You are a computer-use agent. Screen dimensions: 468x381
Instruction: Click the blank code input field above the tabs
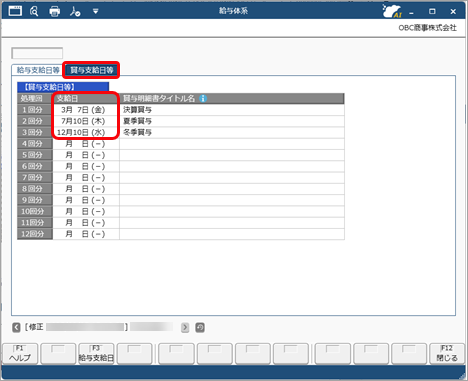[x=37, y=53]
